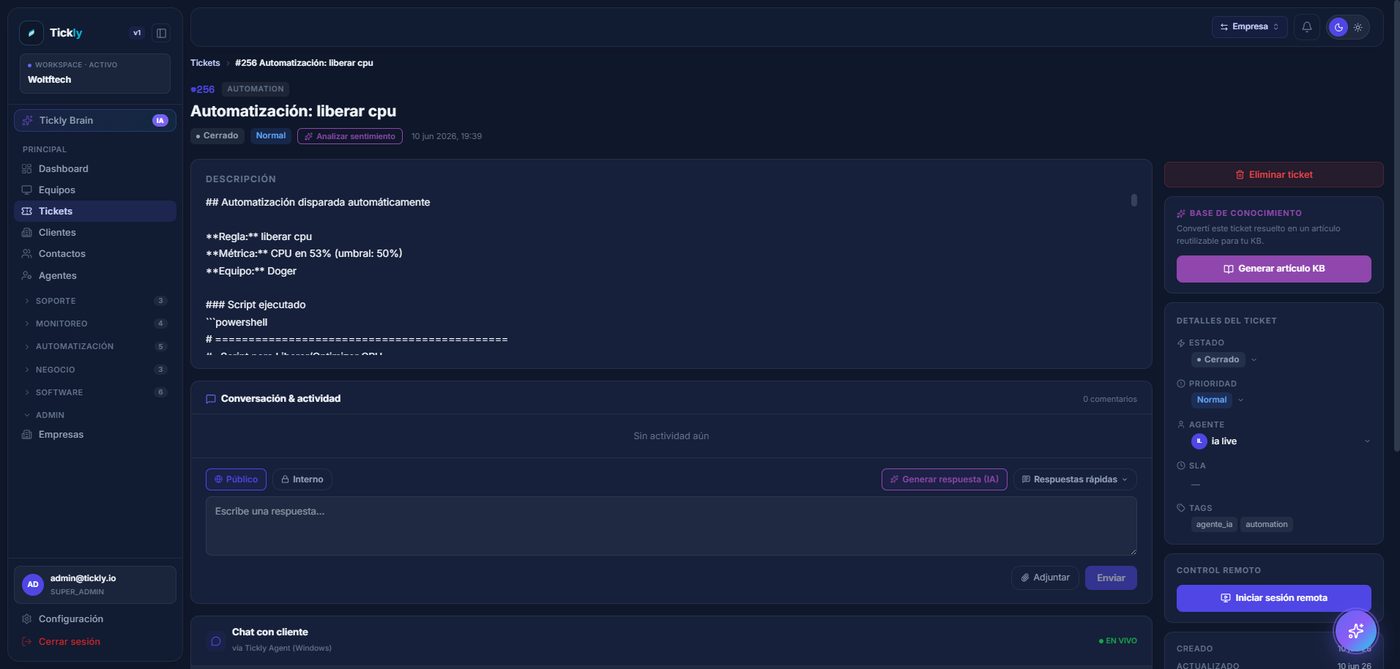Open Prioridad dropdown showing Normal
This screenshot has width=1400, height=669.
pos(1218,400)
